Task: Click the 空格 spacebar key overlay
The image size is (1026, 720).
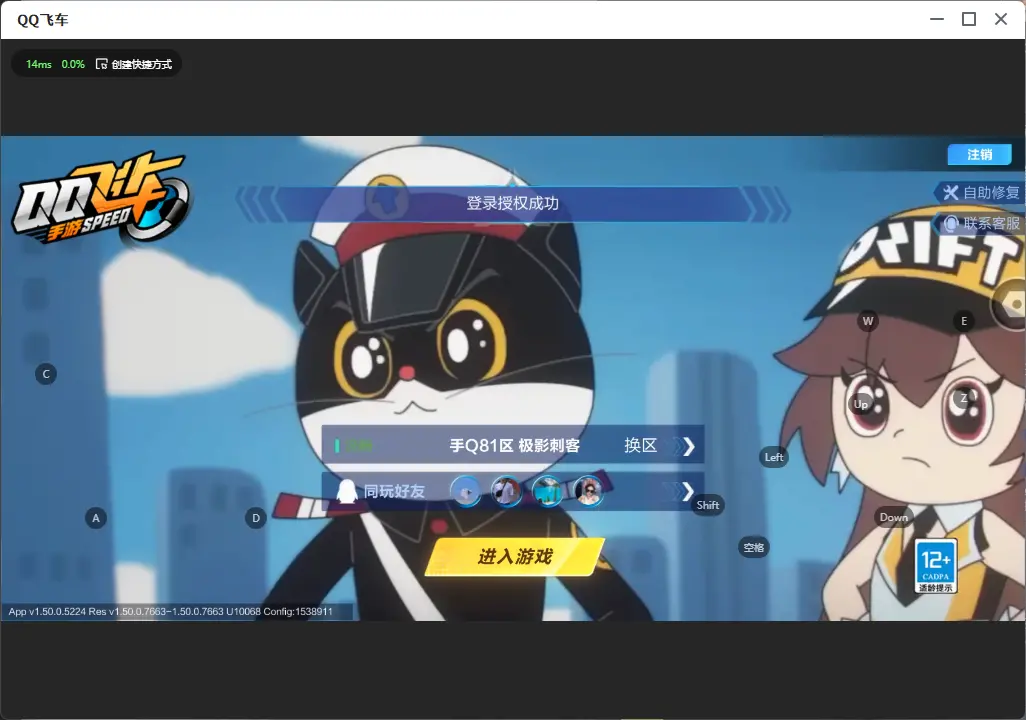Action: click(754, 547)
